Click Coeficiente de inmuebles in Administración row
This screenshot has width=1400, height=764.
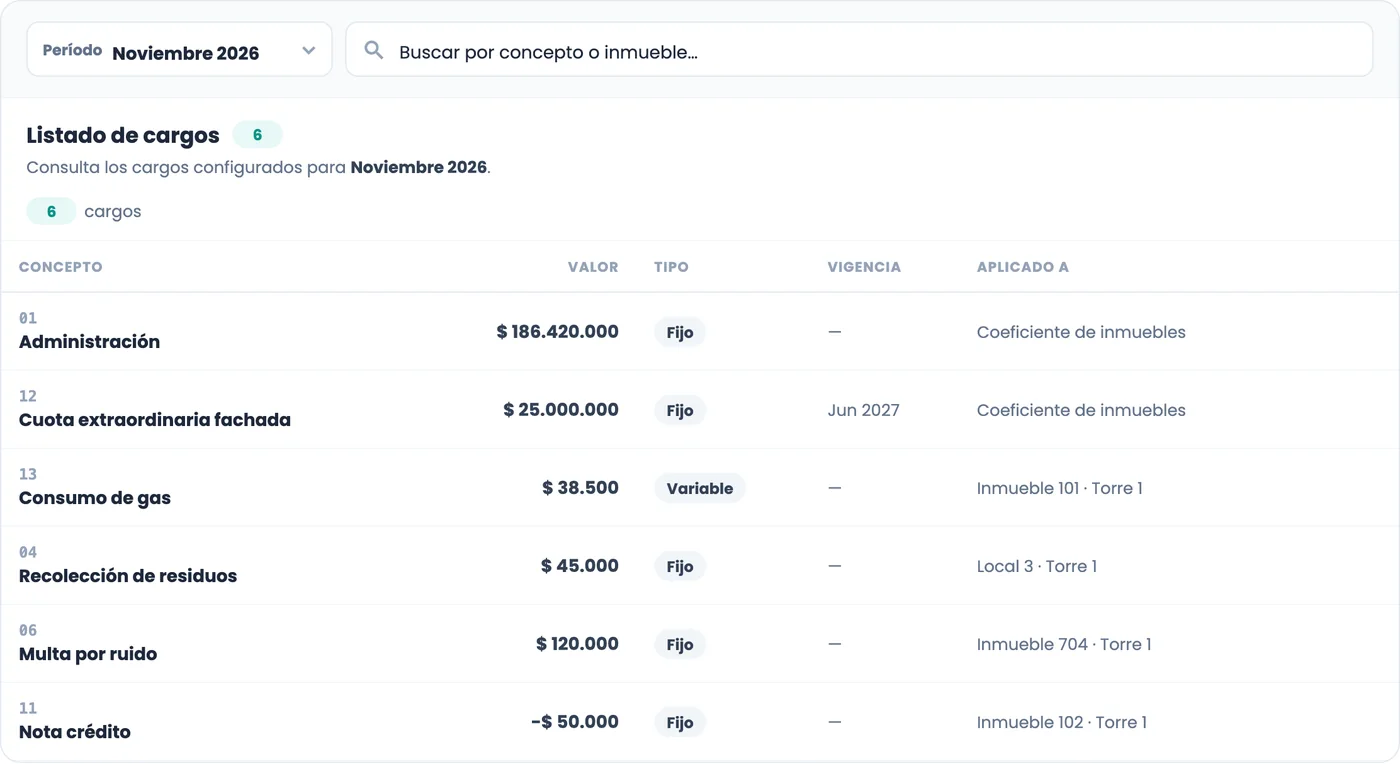click(1081, 332)
